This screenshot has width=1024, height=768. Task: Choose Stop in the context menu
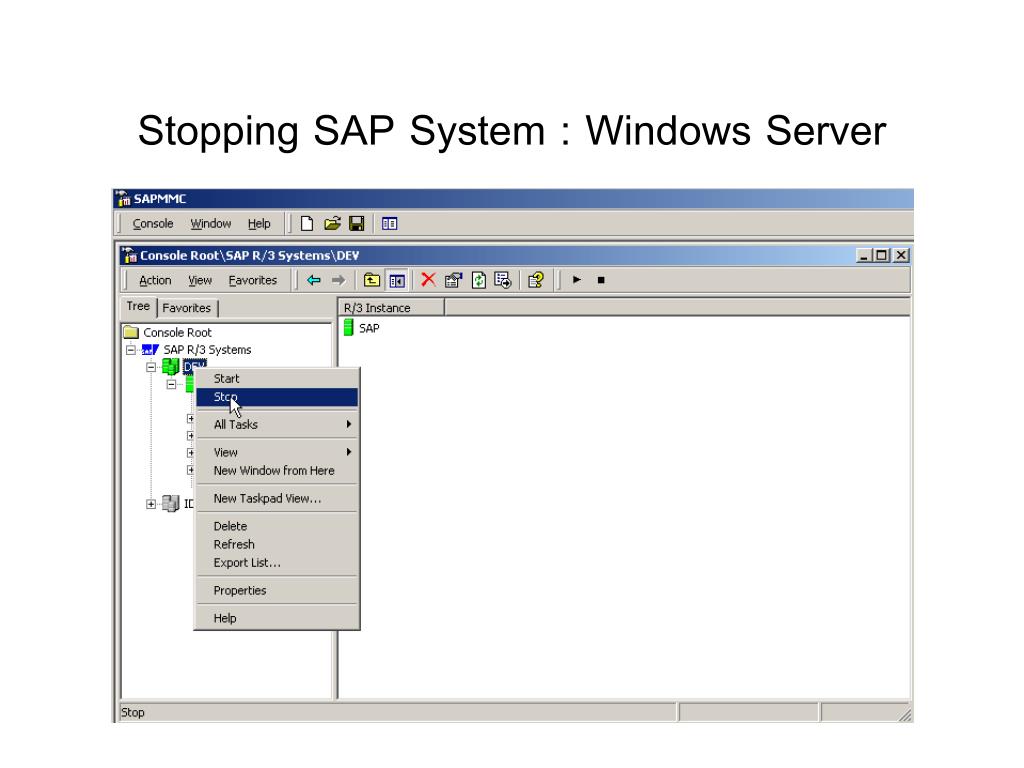277,397
